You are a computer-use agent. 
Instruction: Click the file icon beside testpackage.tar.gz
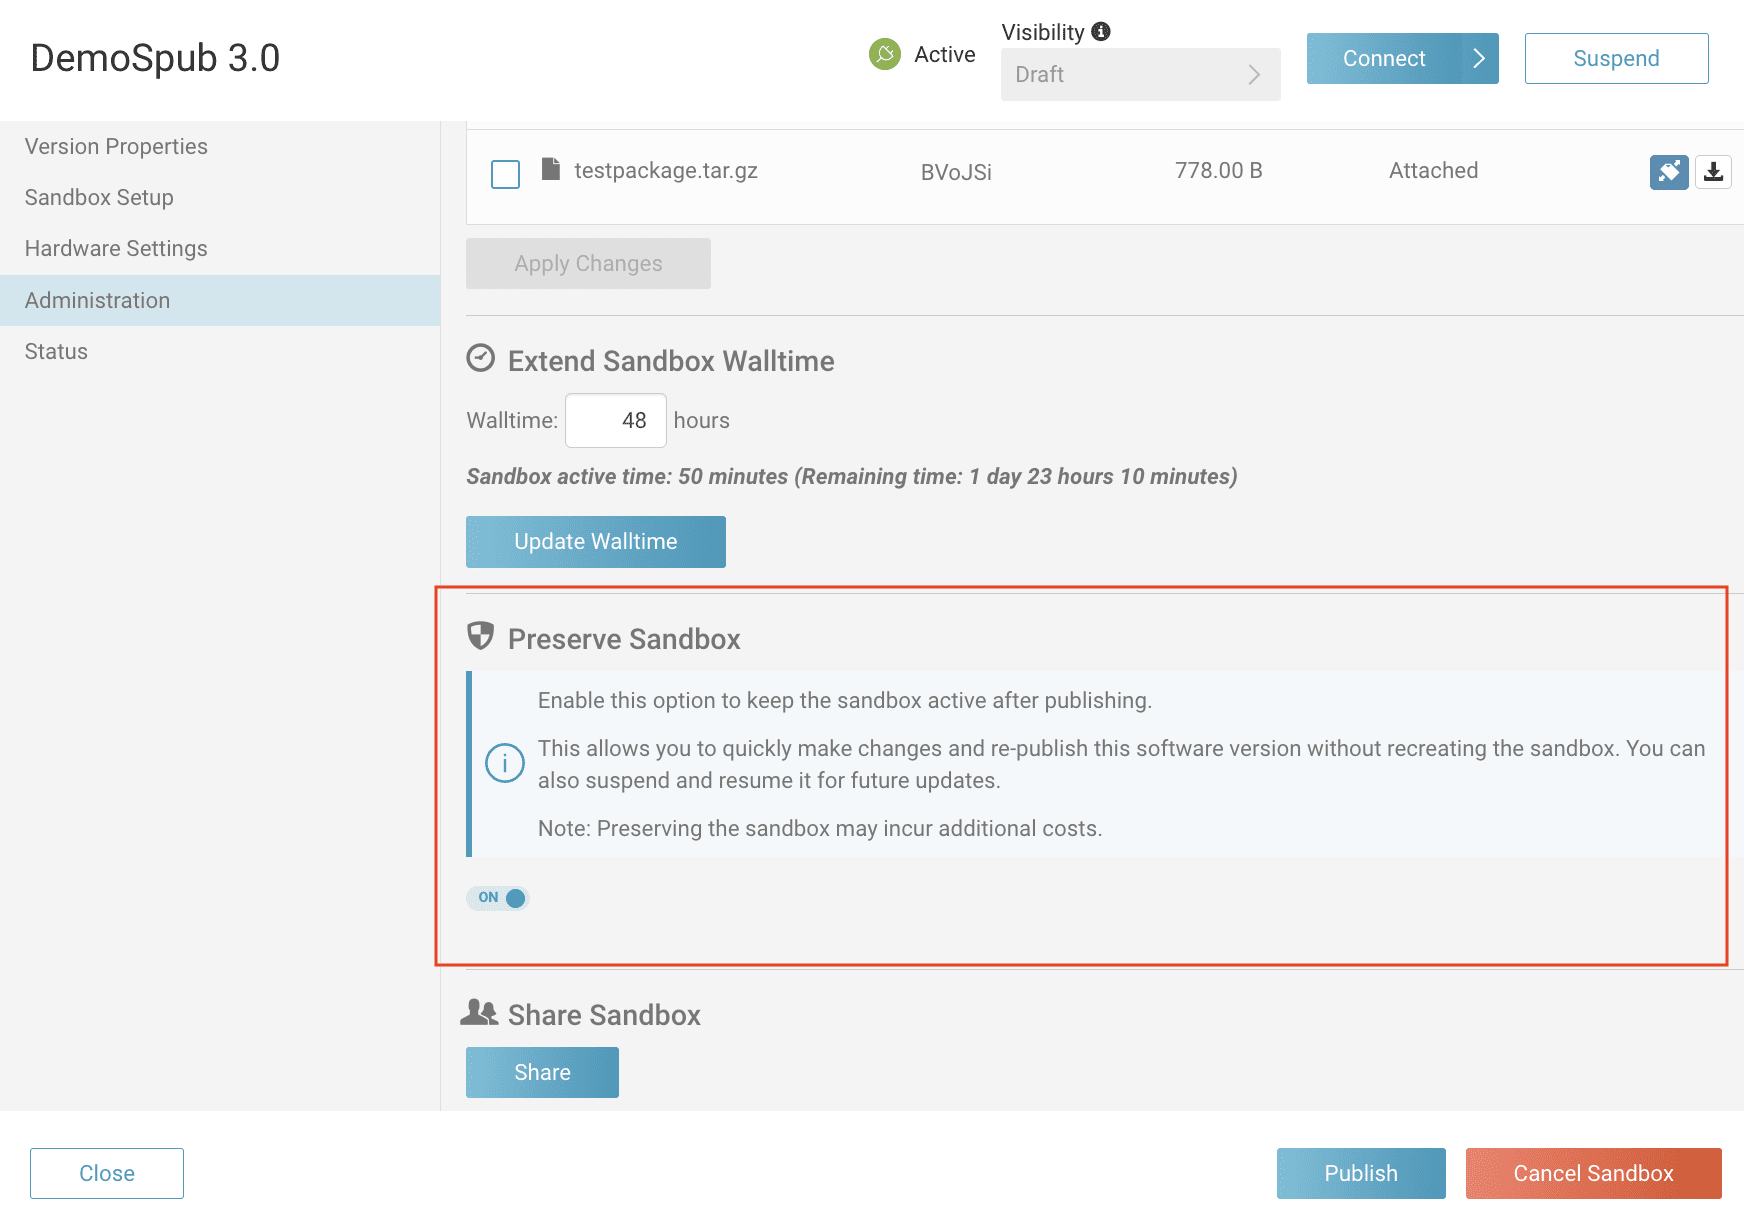550,170
